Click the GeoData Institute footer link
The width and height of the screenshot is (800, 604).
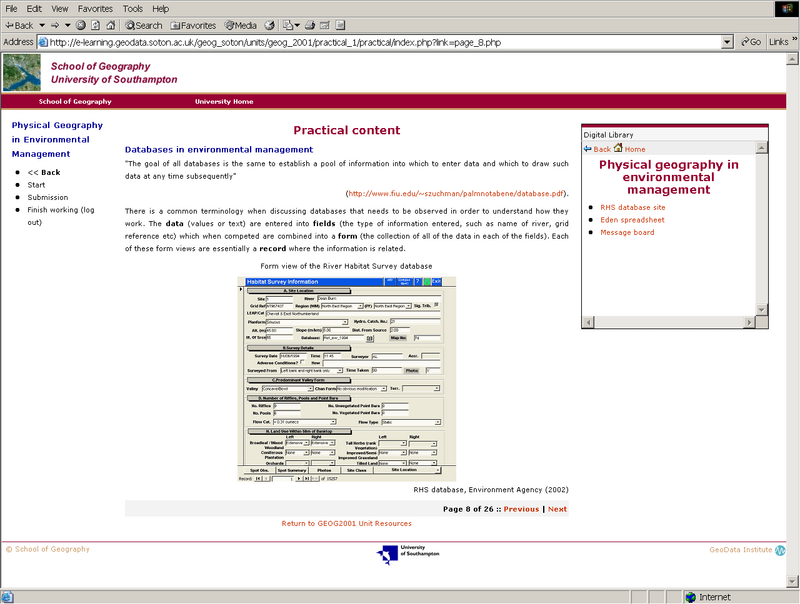pyautogui.click(x=740, y=549)
